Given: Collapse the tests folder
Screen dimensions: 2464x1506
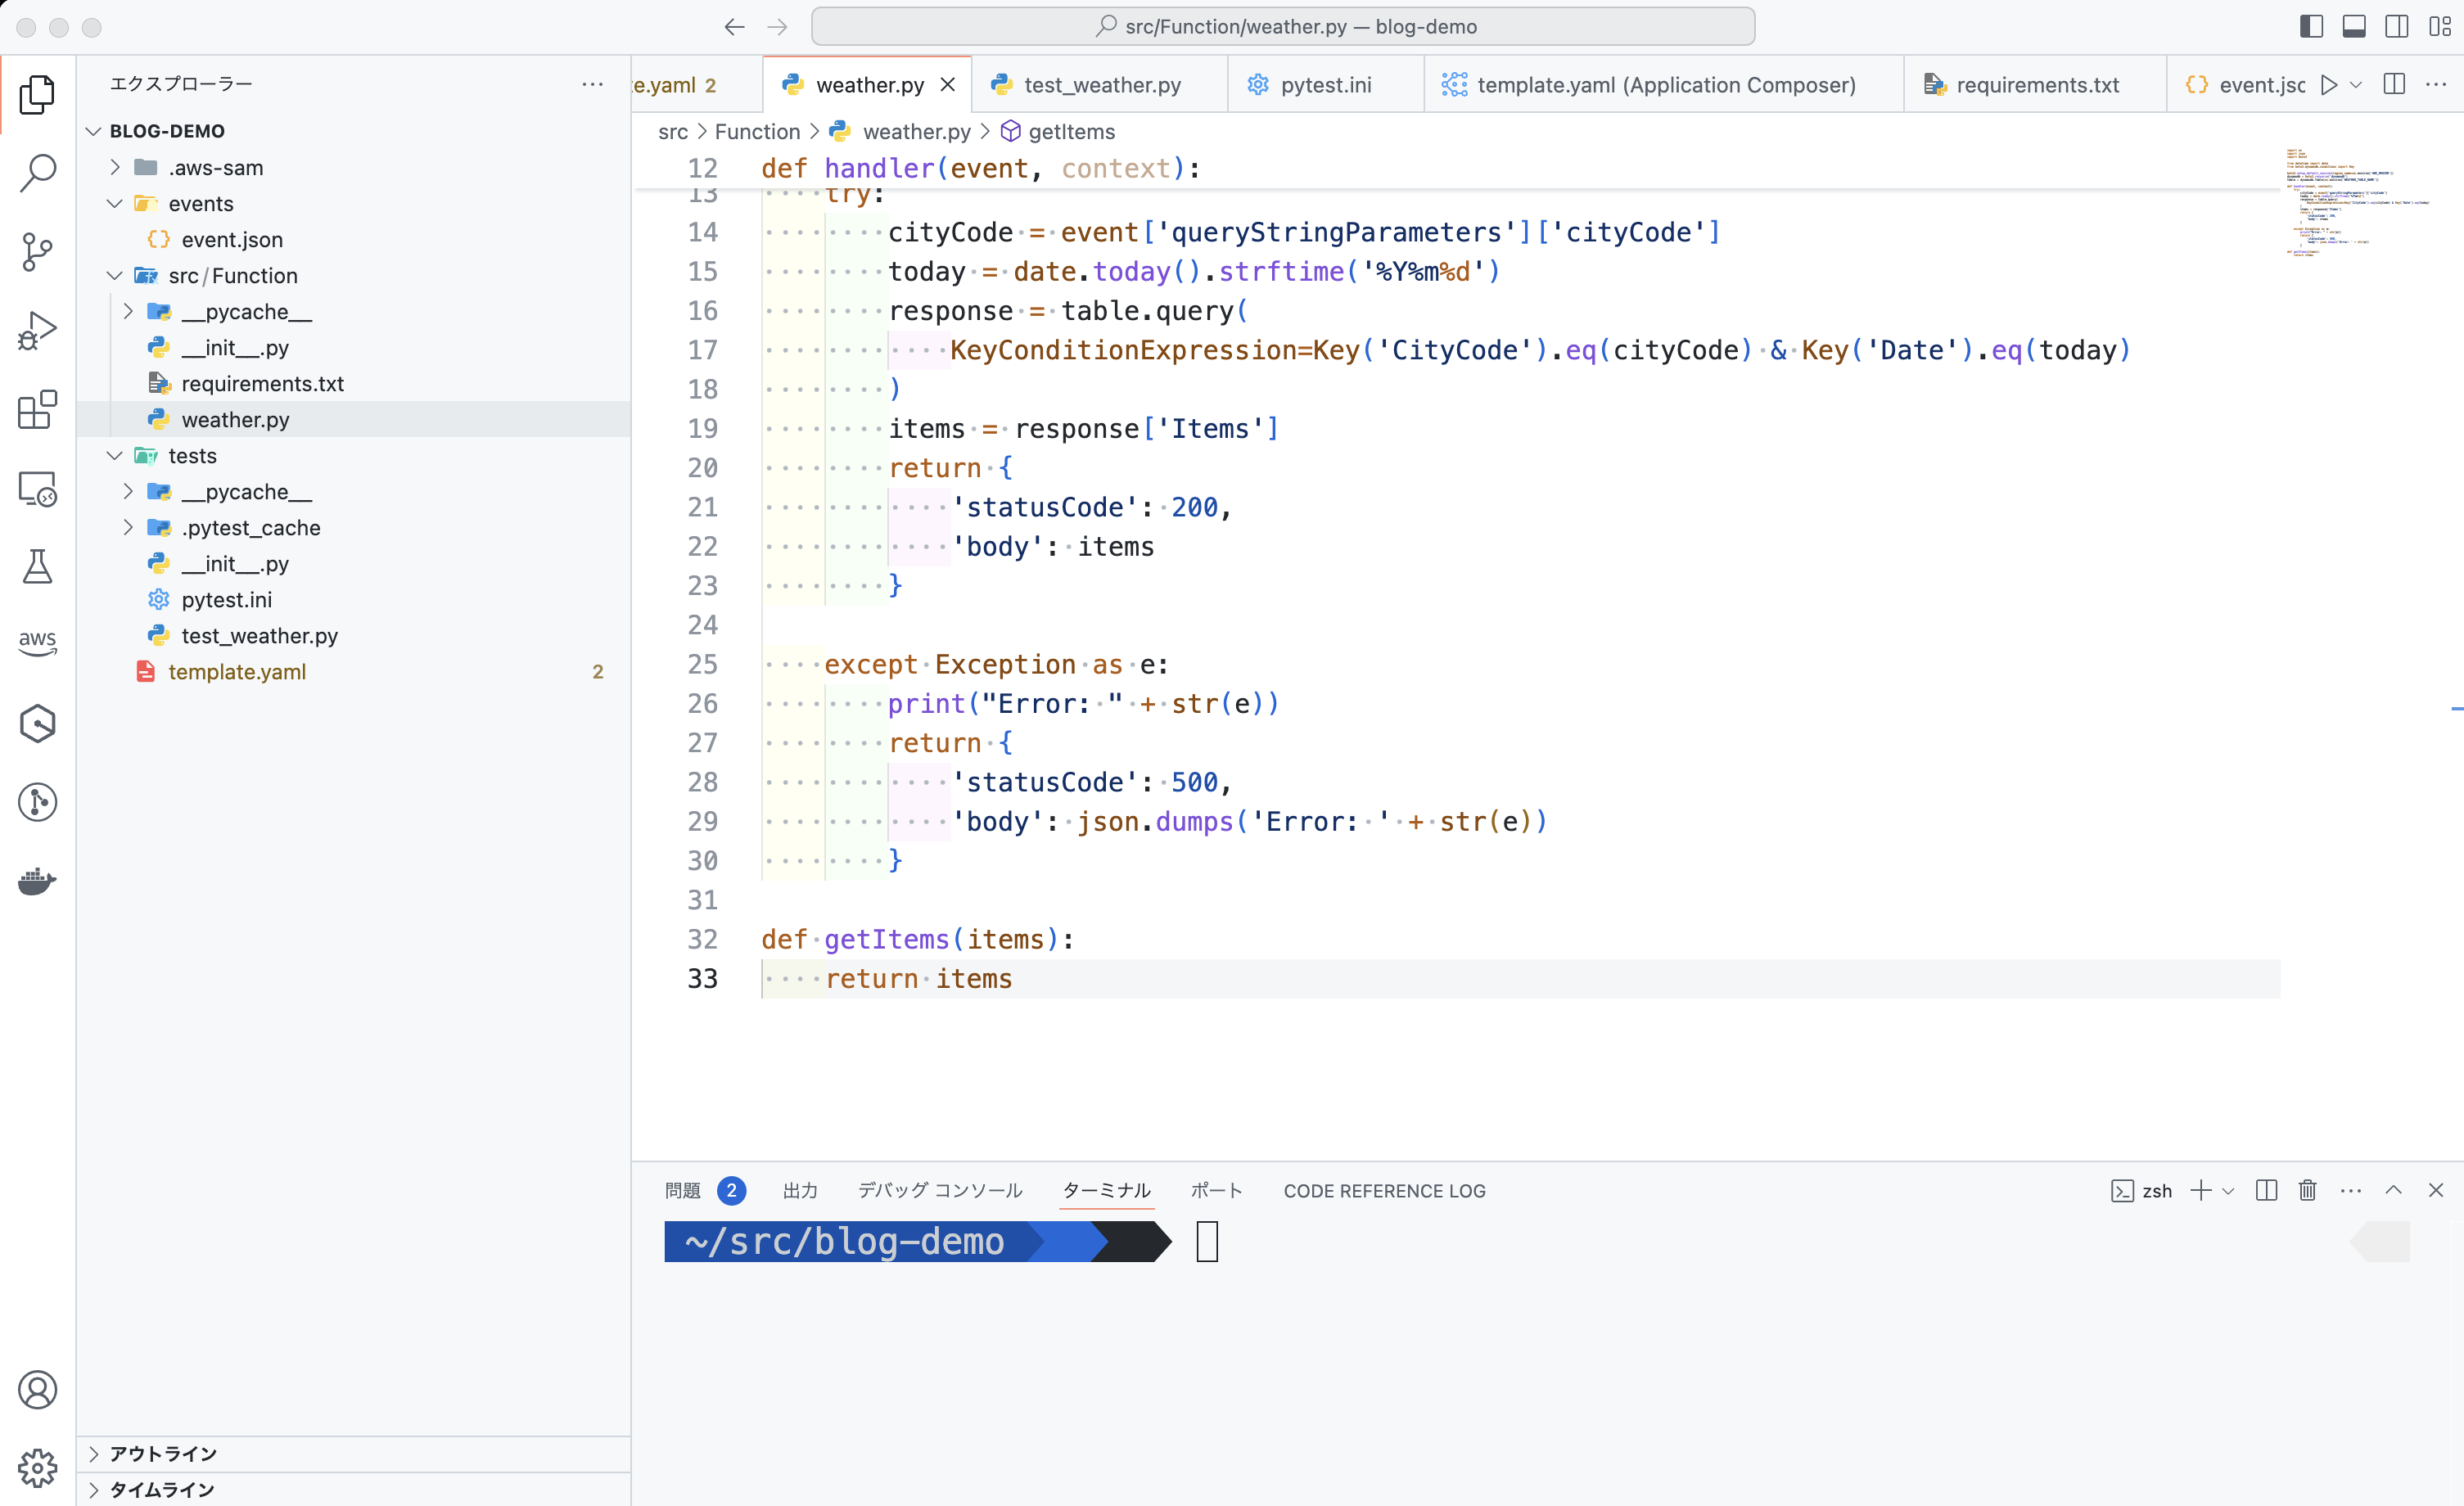Looking at the screenshot, I should (x=115, y=455).
